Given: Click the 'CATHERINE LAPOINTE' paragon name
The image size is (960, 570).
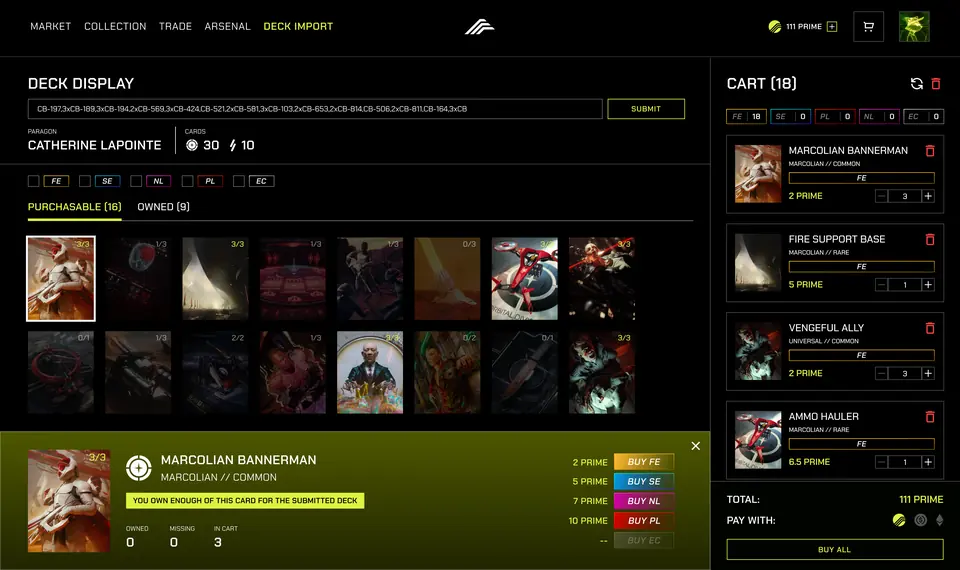Looking at the screenshot, I should click(94, 146).
